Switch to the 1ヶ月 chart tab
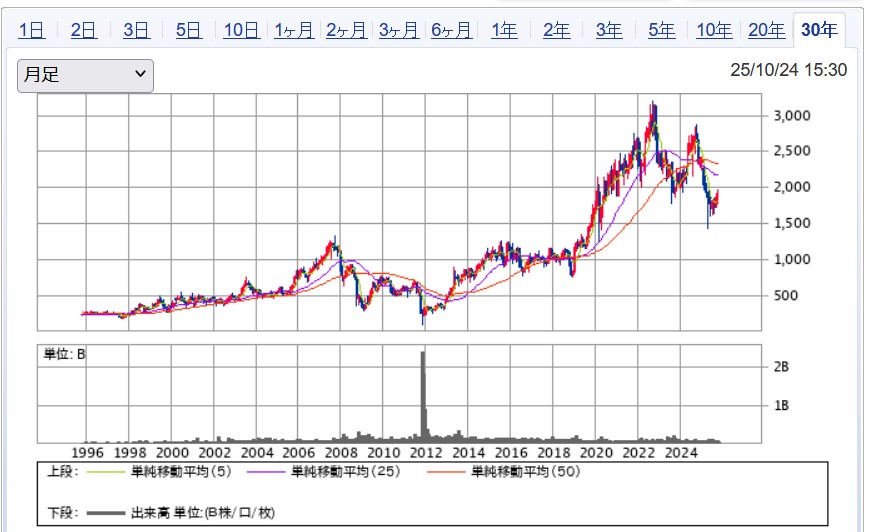 point(294,30)
